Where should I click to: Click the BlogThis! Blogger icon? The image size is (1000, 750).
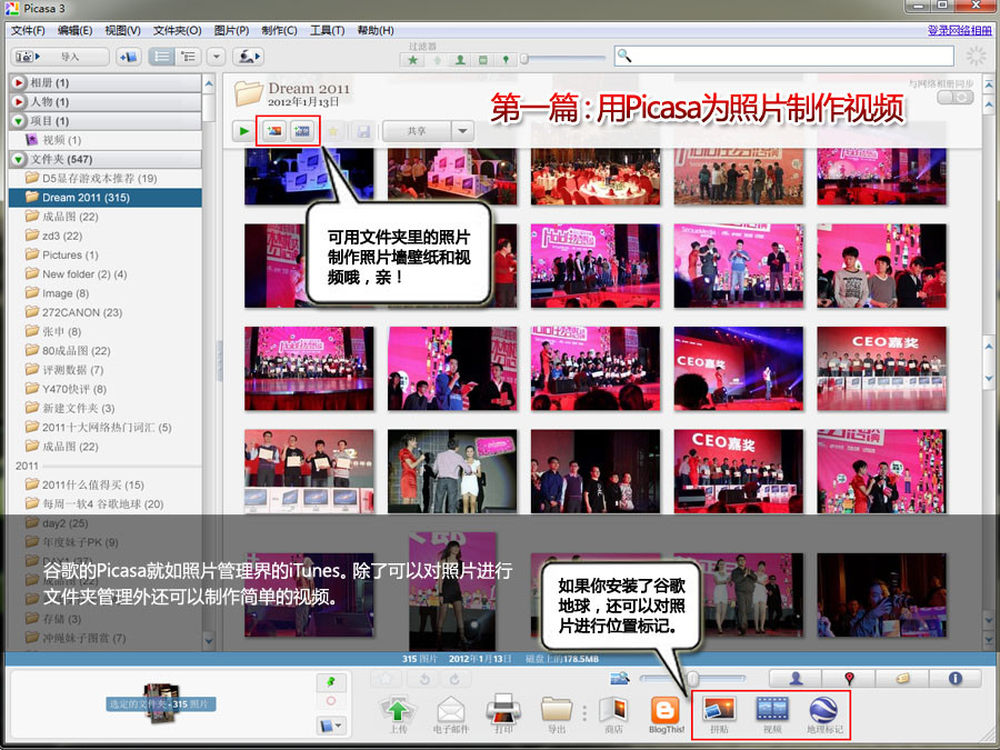tap(665, 710)
